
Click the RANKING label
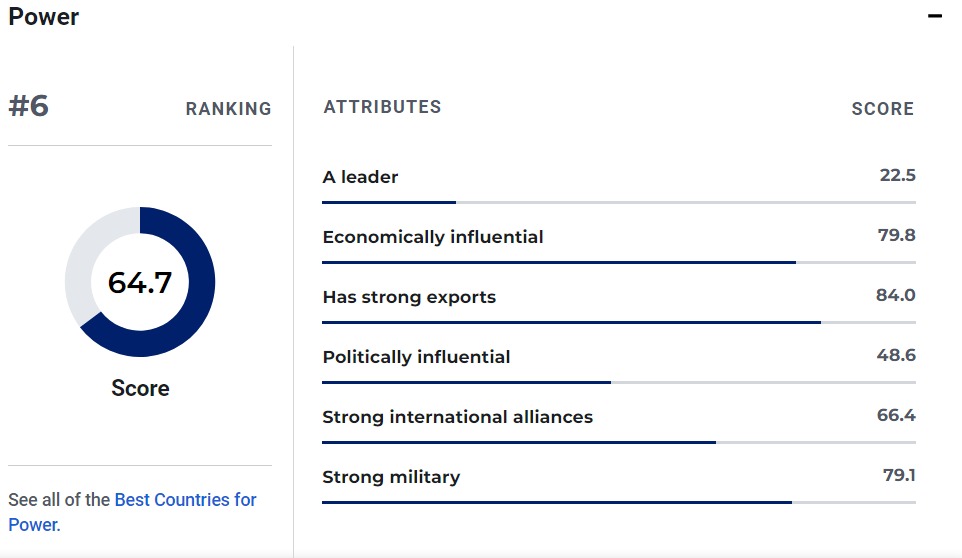[x=228, y=109]
